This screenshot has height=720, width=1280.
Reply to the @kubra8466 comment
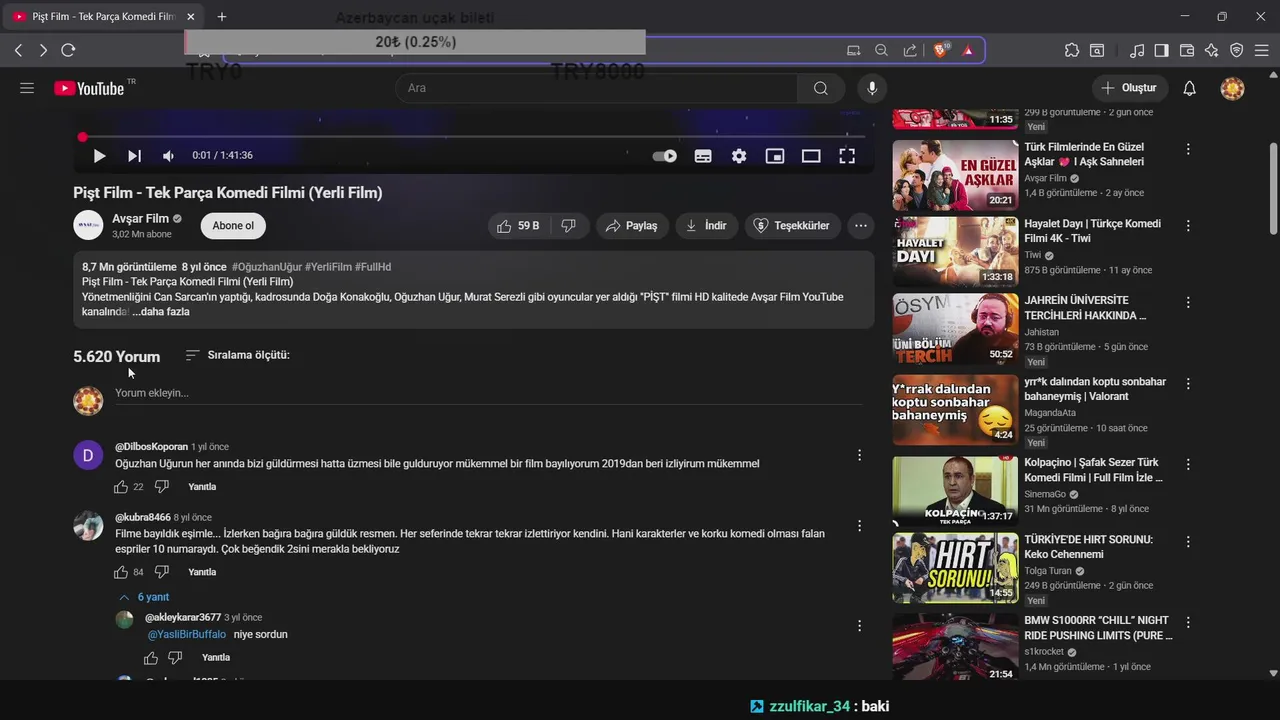pos(202,572)
